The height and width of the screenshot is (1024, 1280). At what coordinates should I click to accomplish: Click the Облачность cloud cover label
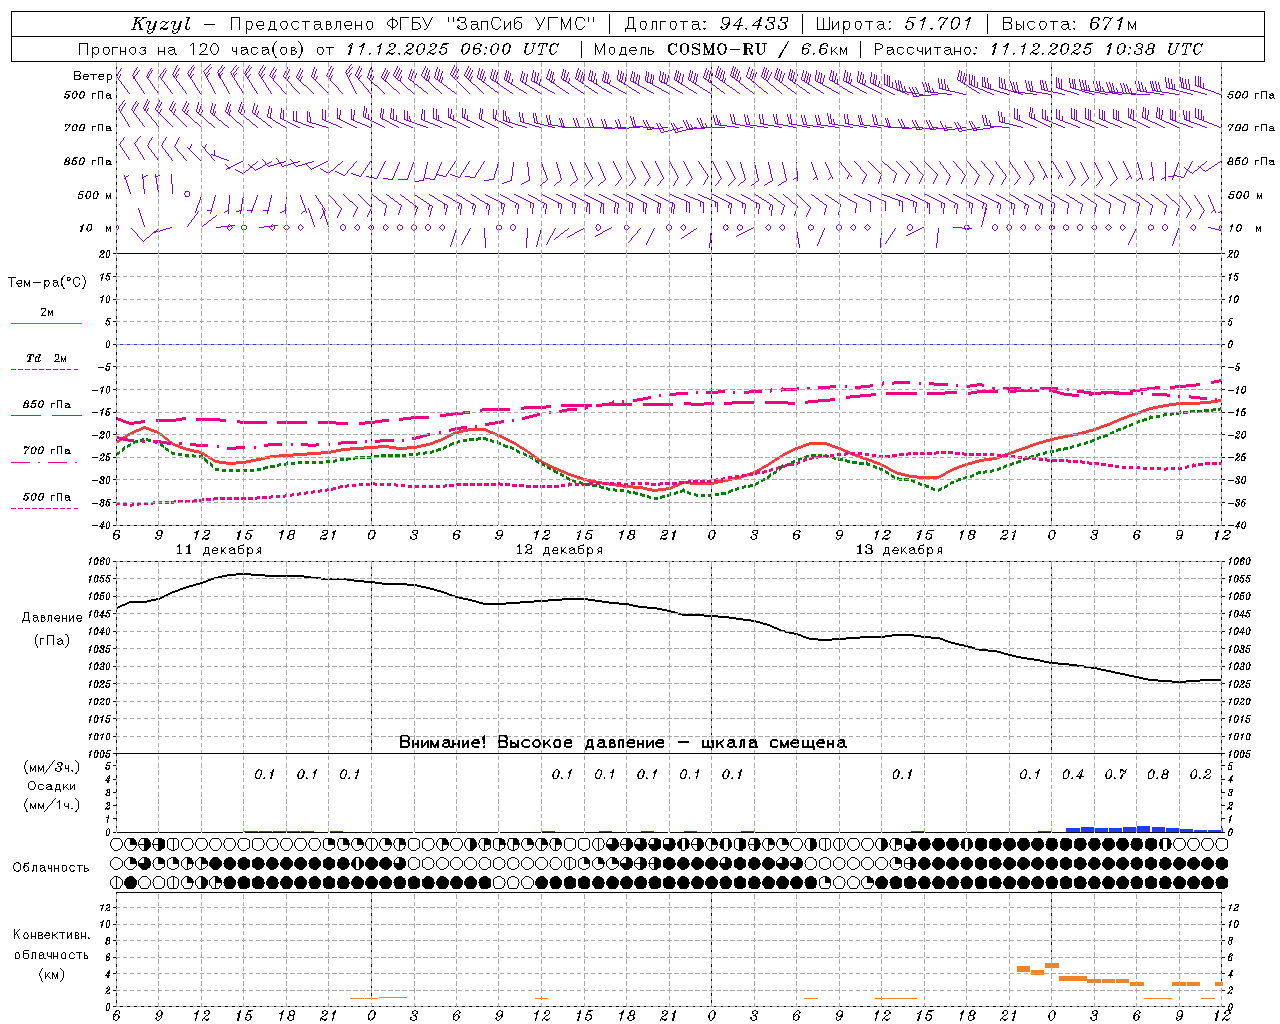[x=51, y=868]
